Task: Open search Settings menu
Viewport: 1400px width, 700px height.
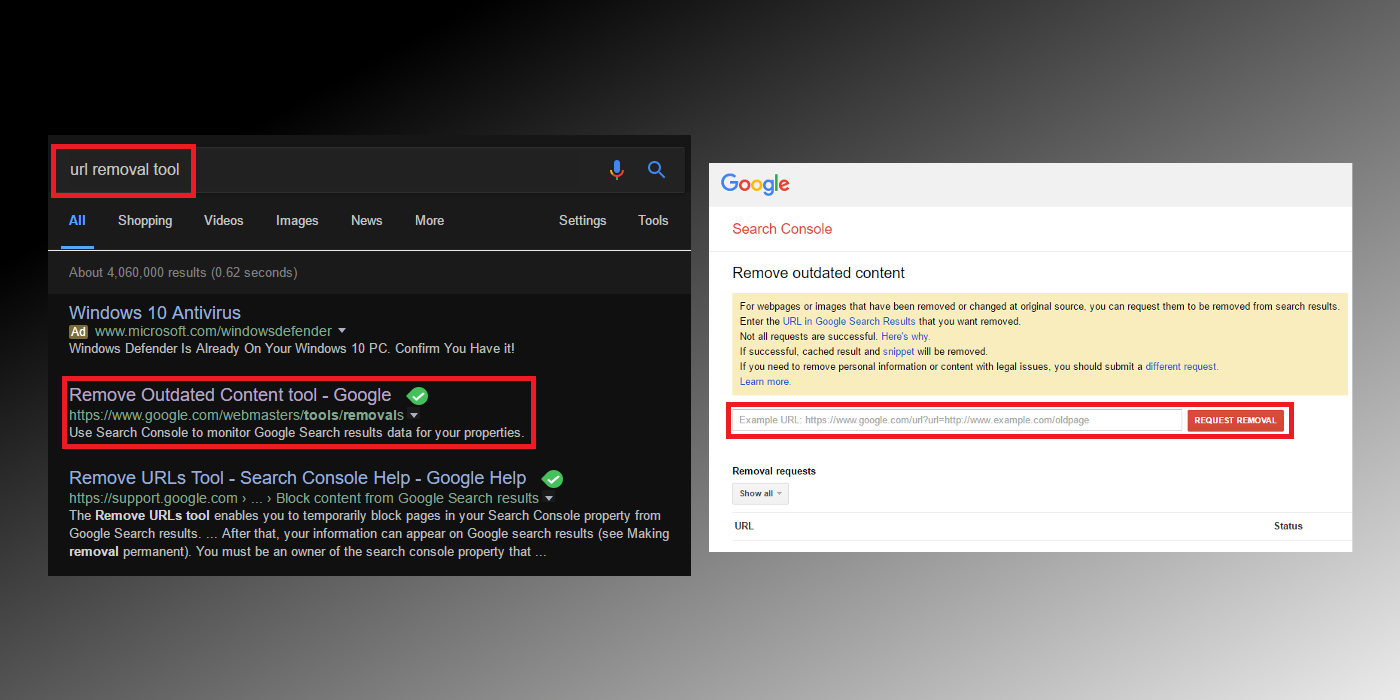Action: [583, 221]
